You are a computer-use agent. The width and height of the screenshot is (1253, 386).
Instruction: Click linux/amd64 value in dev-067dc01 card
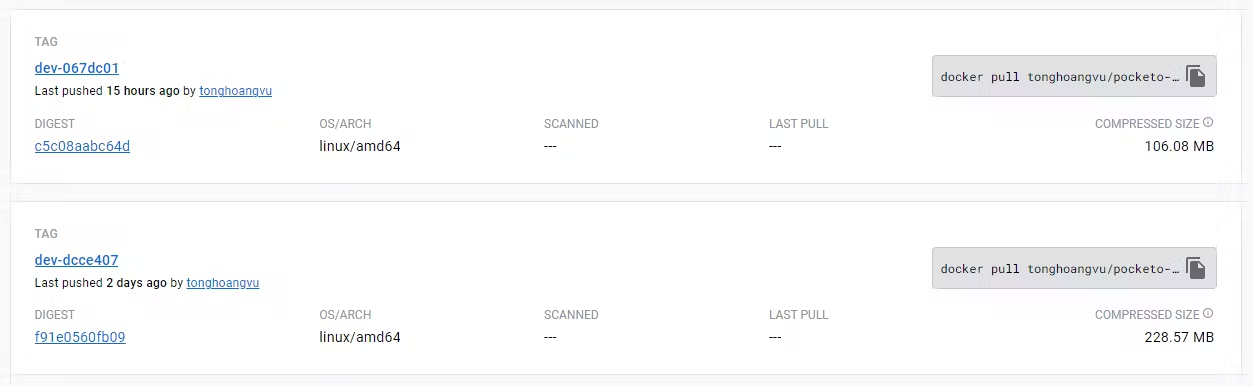click(x=360, y=146)
